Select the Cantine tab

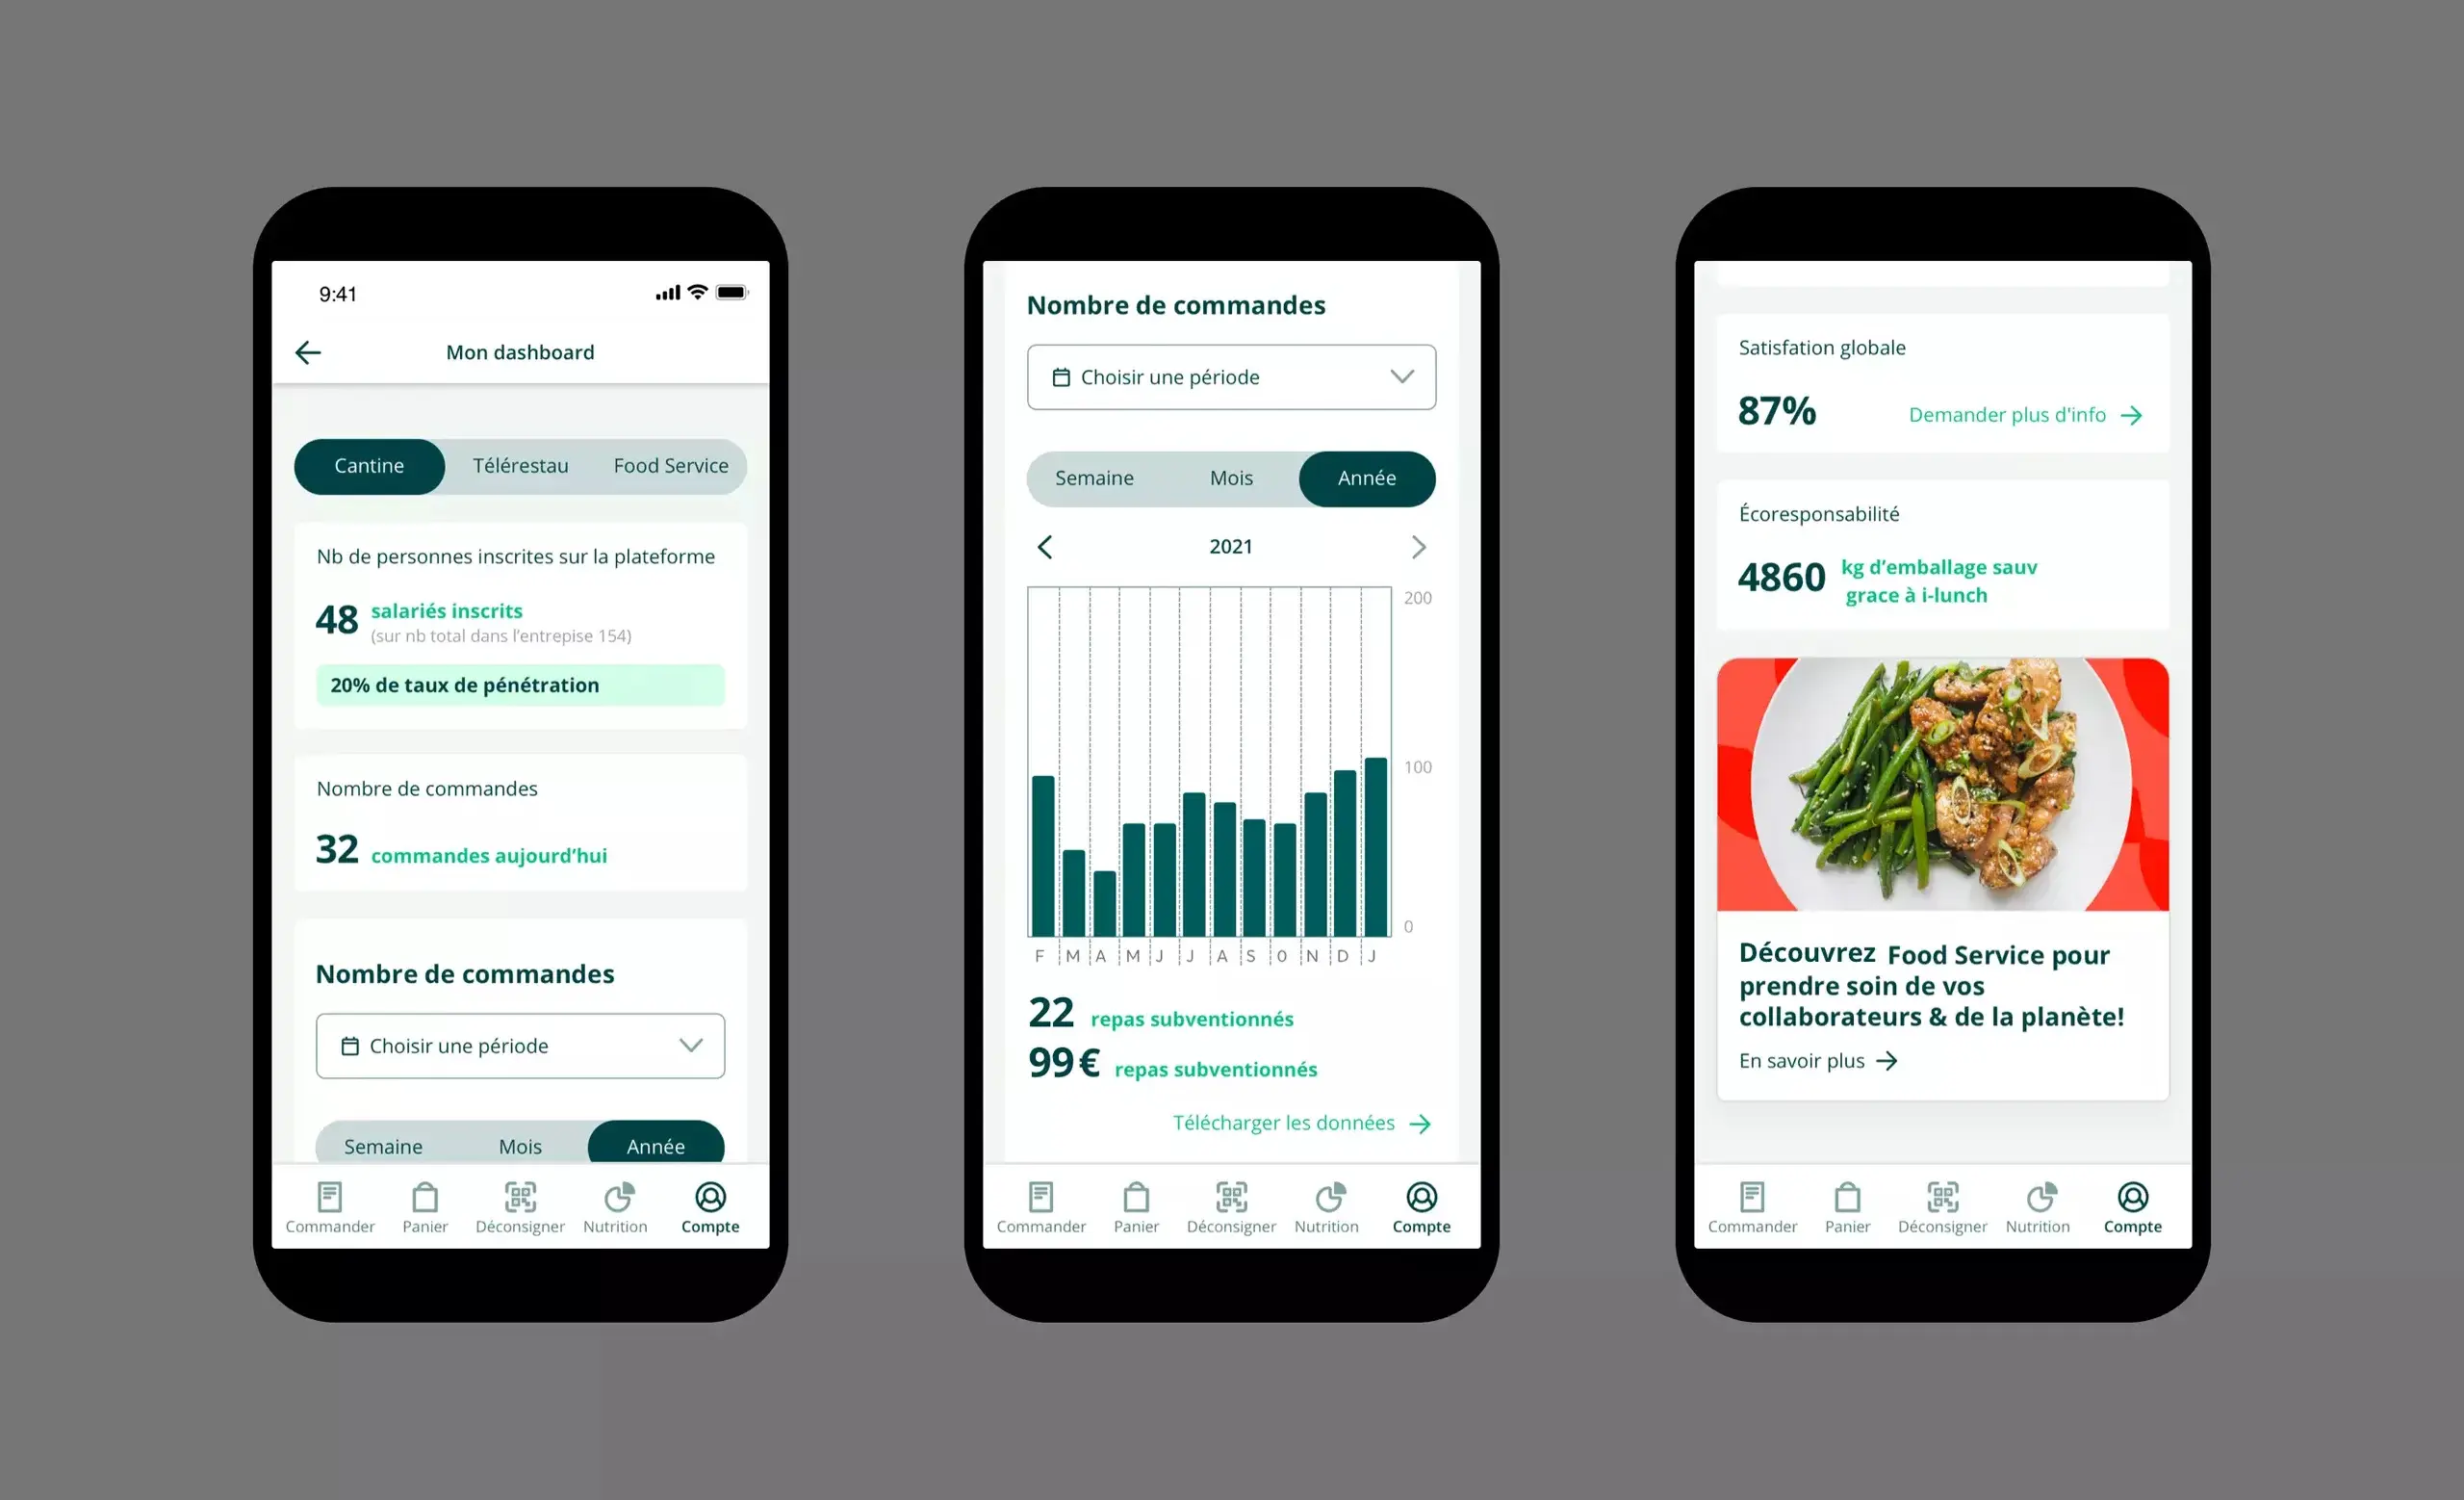pos(368,465)
